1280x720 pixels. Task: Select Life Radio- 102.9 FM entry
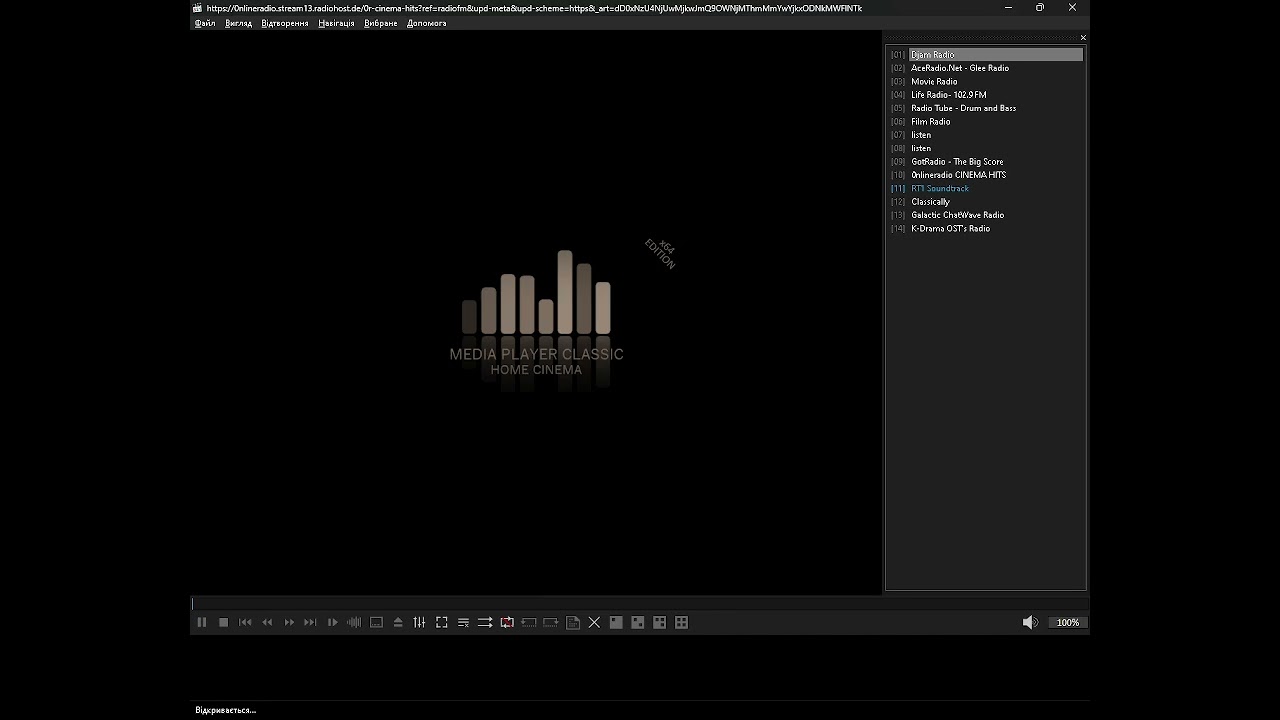(x=985, y=95)
